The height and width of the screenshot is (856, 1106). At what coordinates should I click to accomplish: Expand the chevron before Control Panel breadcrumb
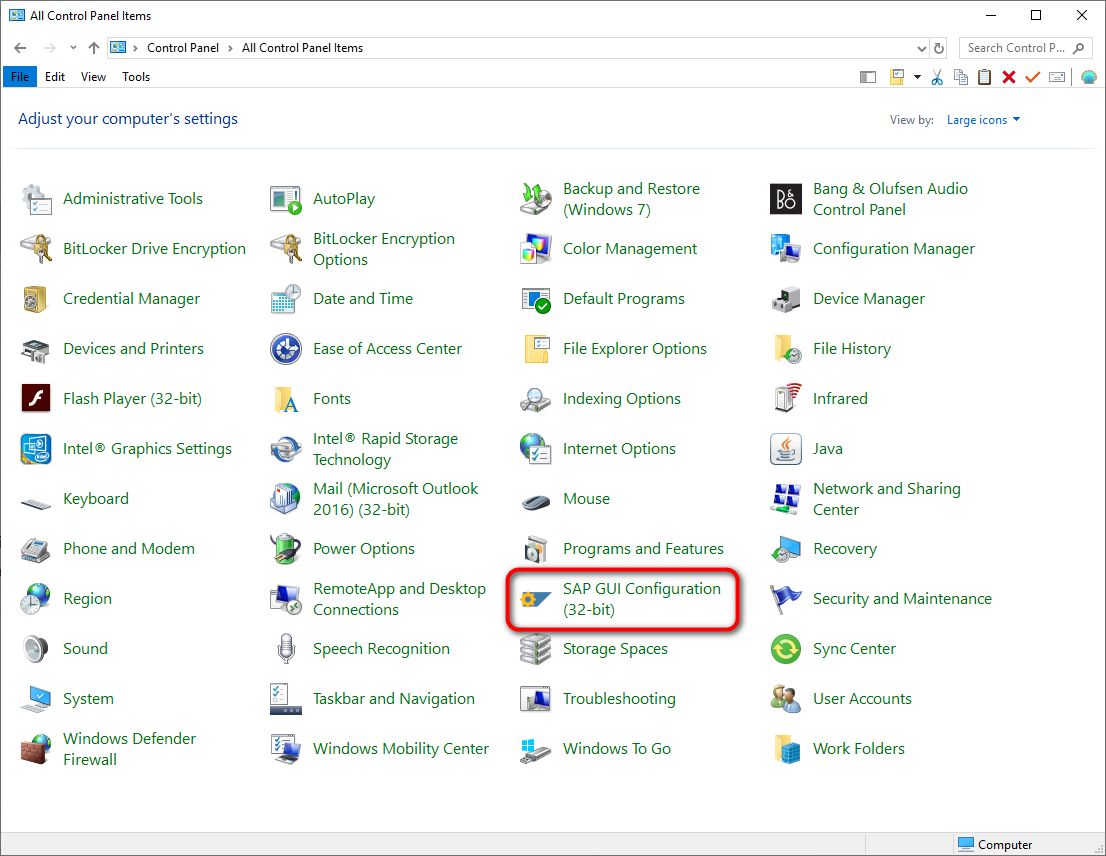[x=135, y=48]
